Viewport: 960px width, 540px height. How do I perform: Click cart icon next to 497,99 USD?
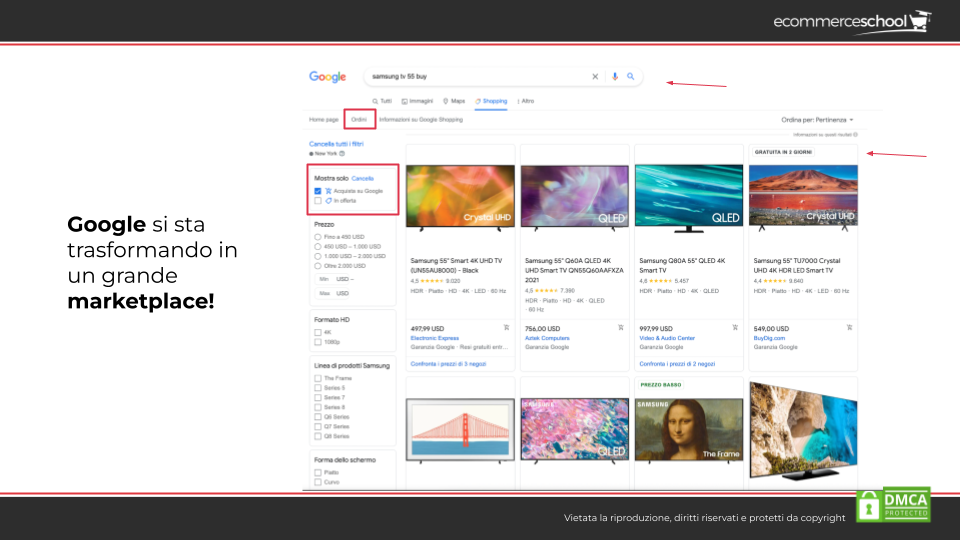[506, 327]
